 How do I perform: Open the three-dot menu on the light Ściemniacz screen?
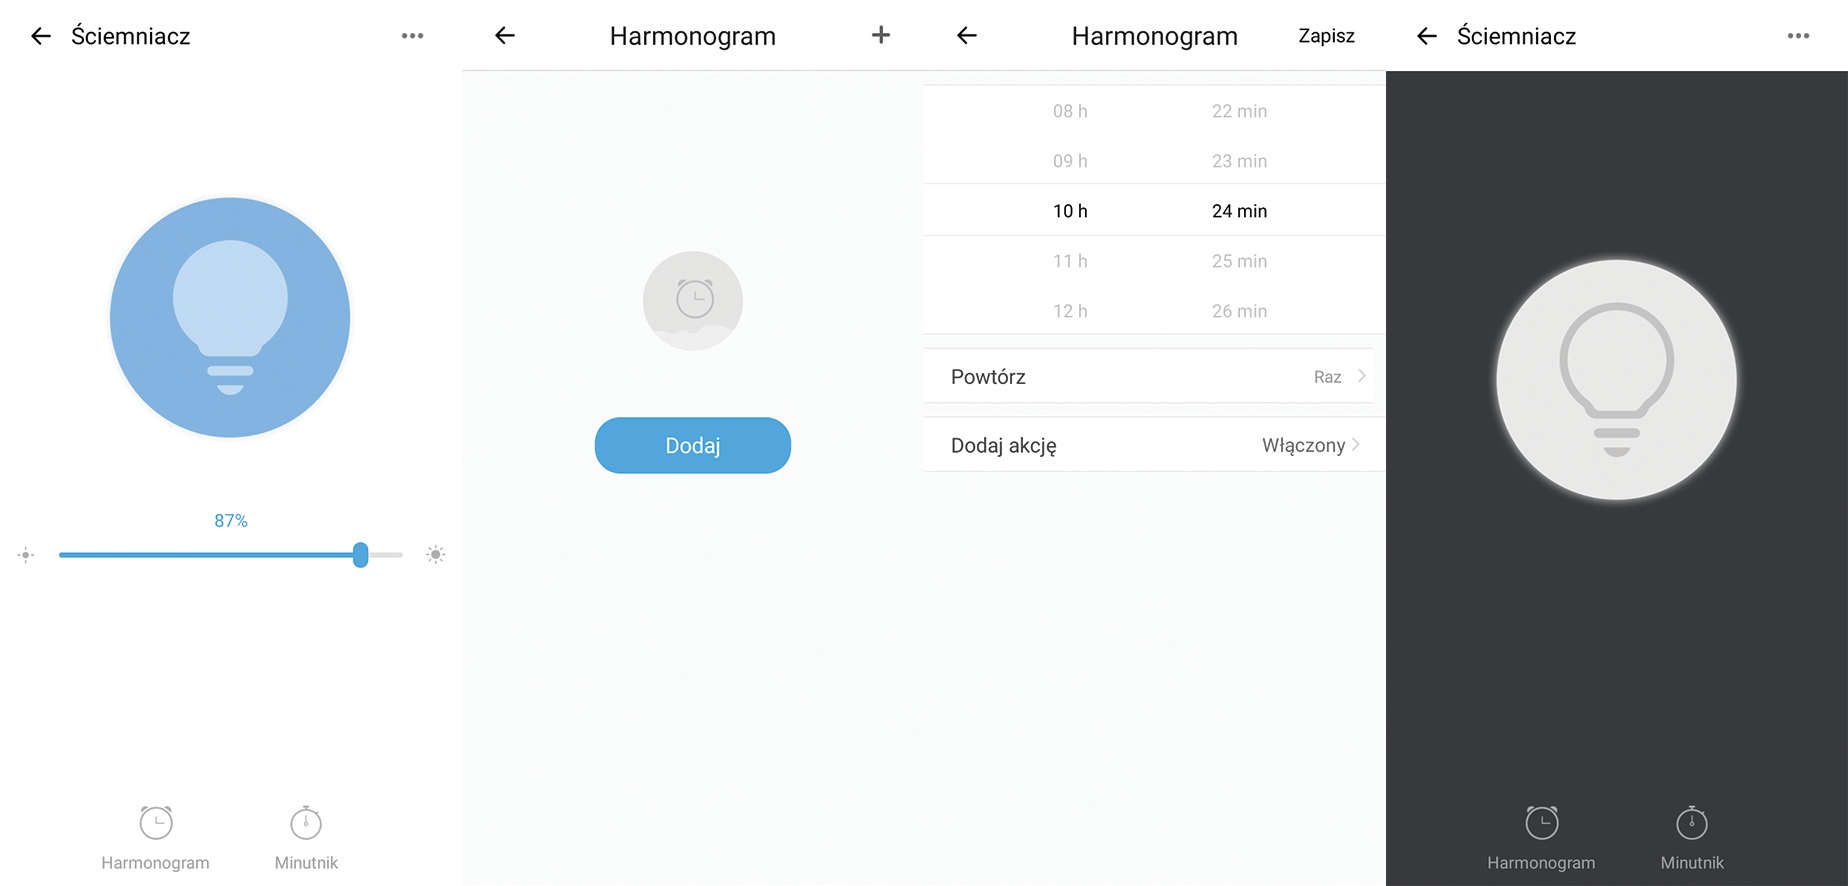click(412, 36)
